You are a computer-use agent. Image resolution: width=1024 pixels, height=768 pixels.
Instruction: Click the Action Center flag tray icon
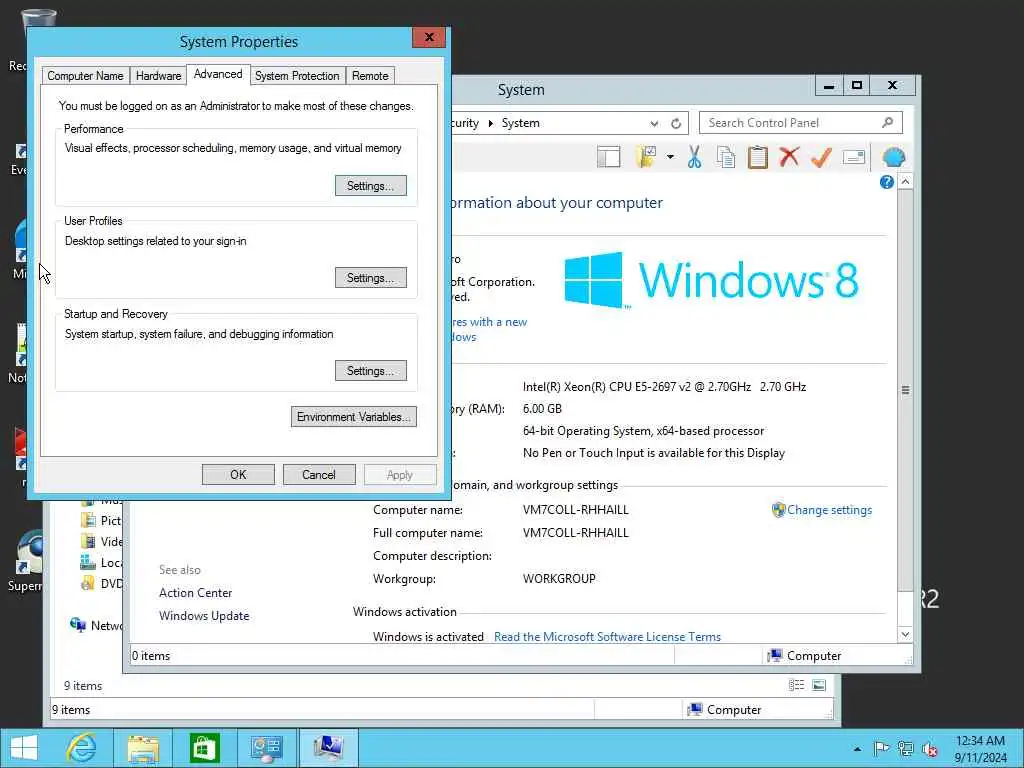click(x=881, y=748)
